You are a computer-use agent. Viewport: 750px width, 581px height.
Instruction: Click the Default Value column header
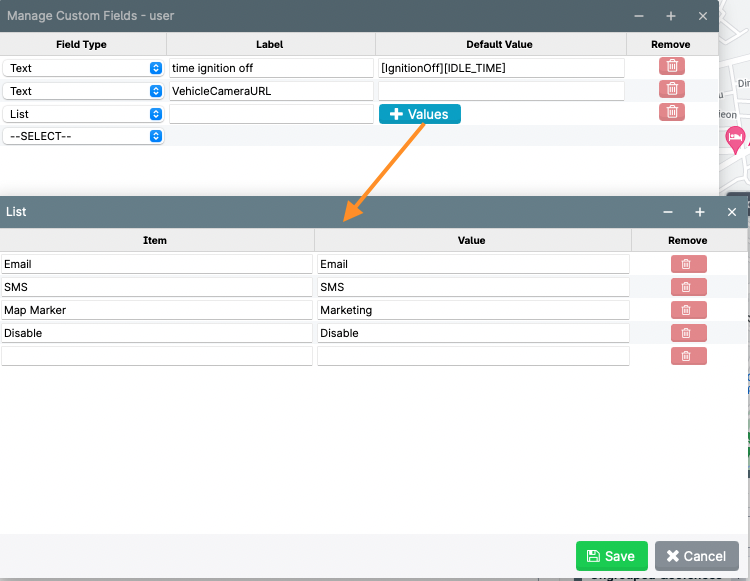(499, 44)
